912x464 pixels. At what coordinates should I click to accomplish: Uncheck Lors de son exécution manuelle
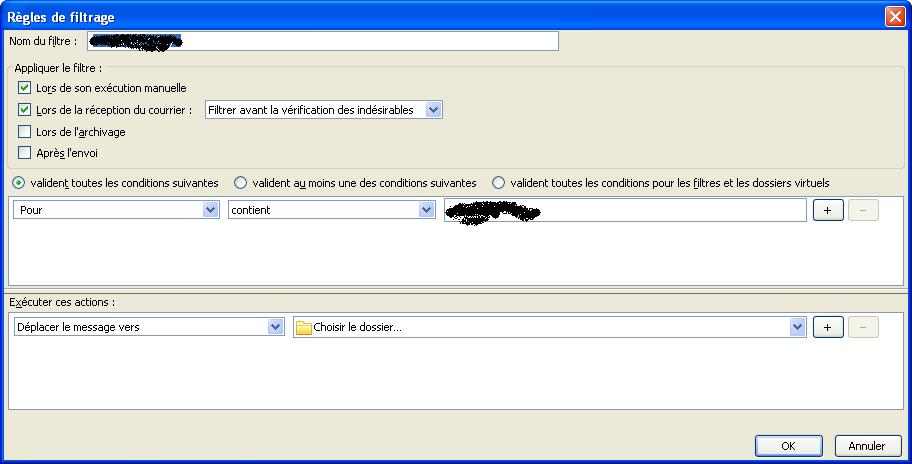coord(25,88)
